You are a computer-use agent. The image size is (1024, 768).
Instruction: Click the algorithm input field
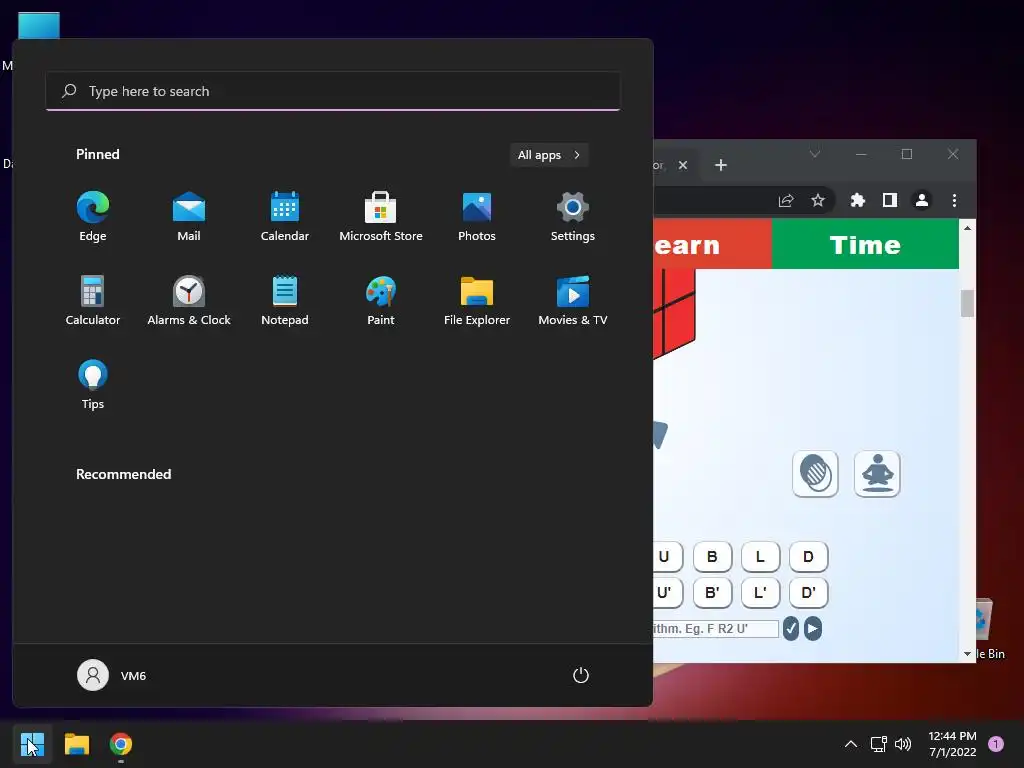click(716, 629)
